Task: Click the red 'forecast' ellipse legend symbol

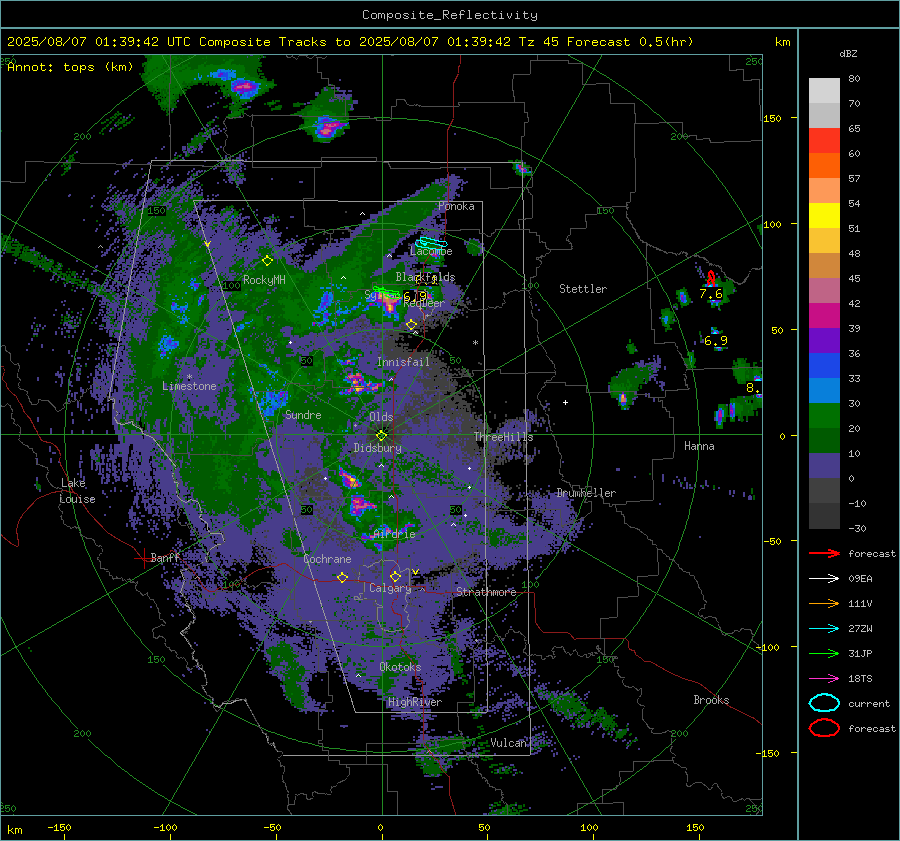Action: [x=824, y=728]
